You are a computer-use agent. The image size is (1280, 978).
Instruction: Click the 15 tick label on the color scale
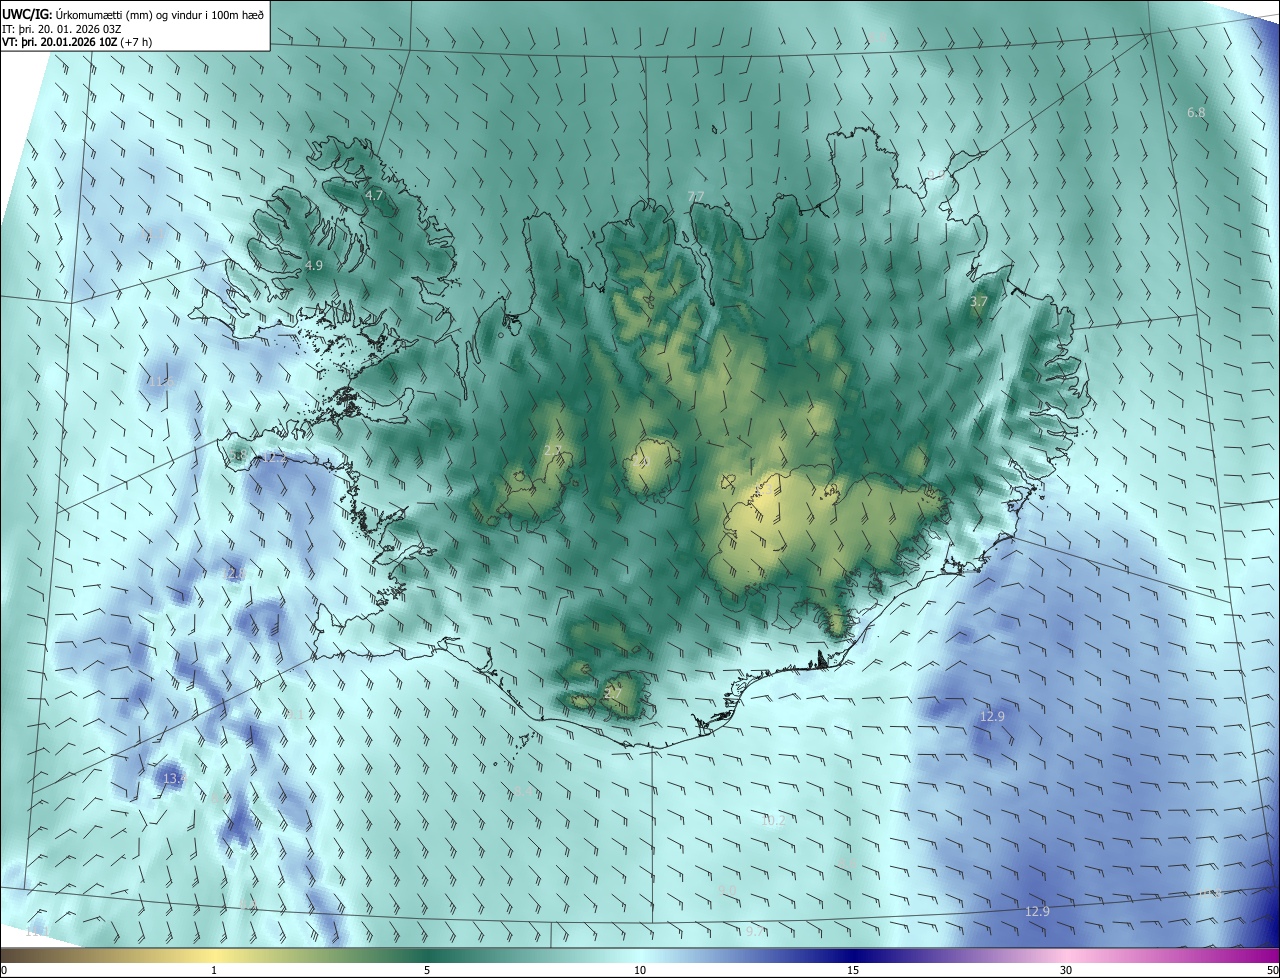coord(853,971)
